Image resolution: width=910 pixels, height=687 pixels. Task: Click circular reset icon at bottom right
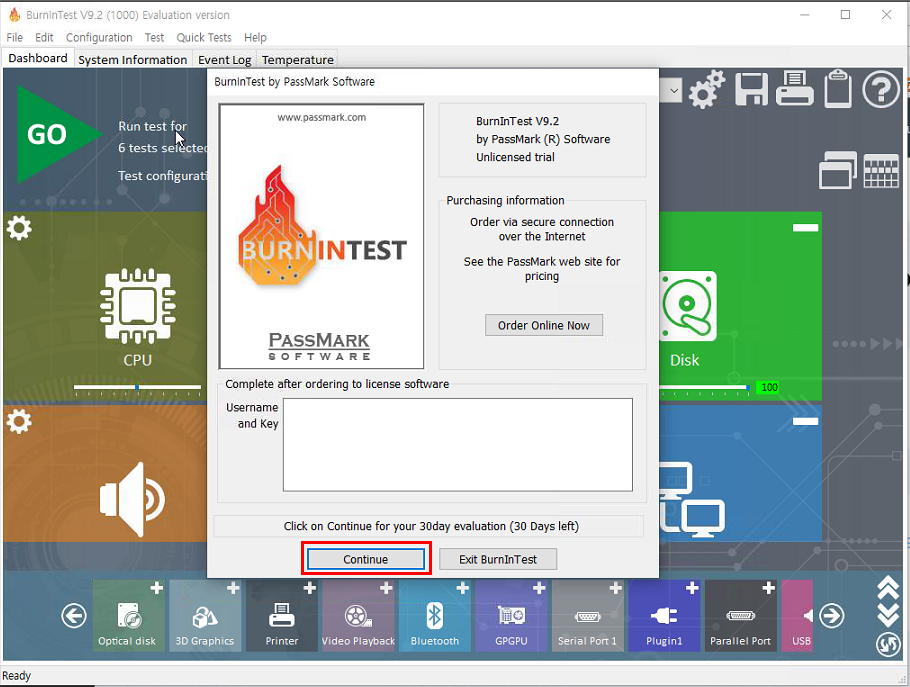888,644
